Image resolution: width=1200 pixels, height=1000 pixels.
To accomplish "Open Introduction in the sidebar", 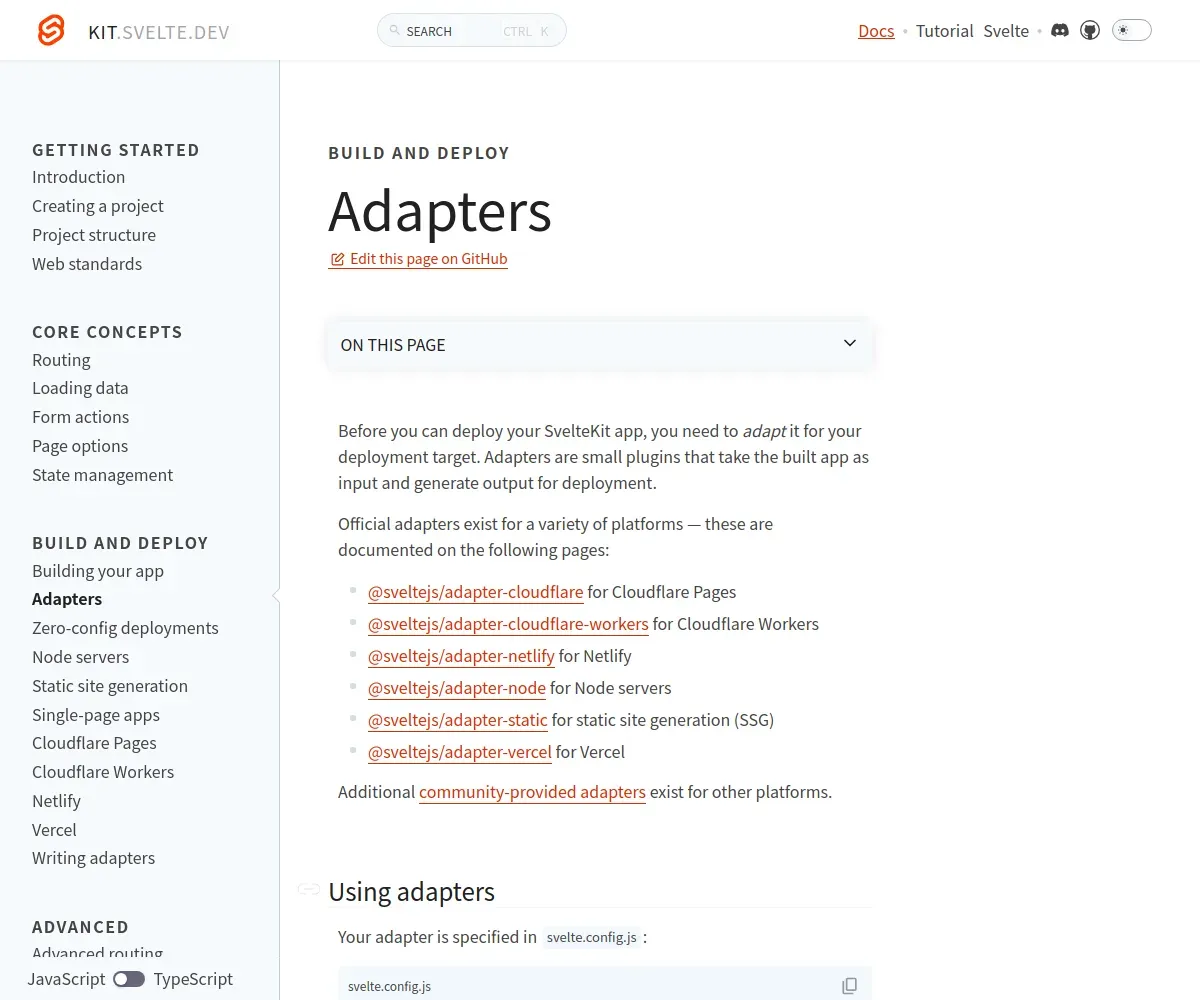I will (x=78, y=177).
